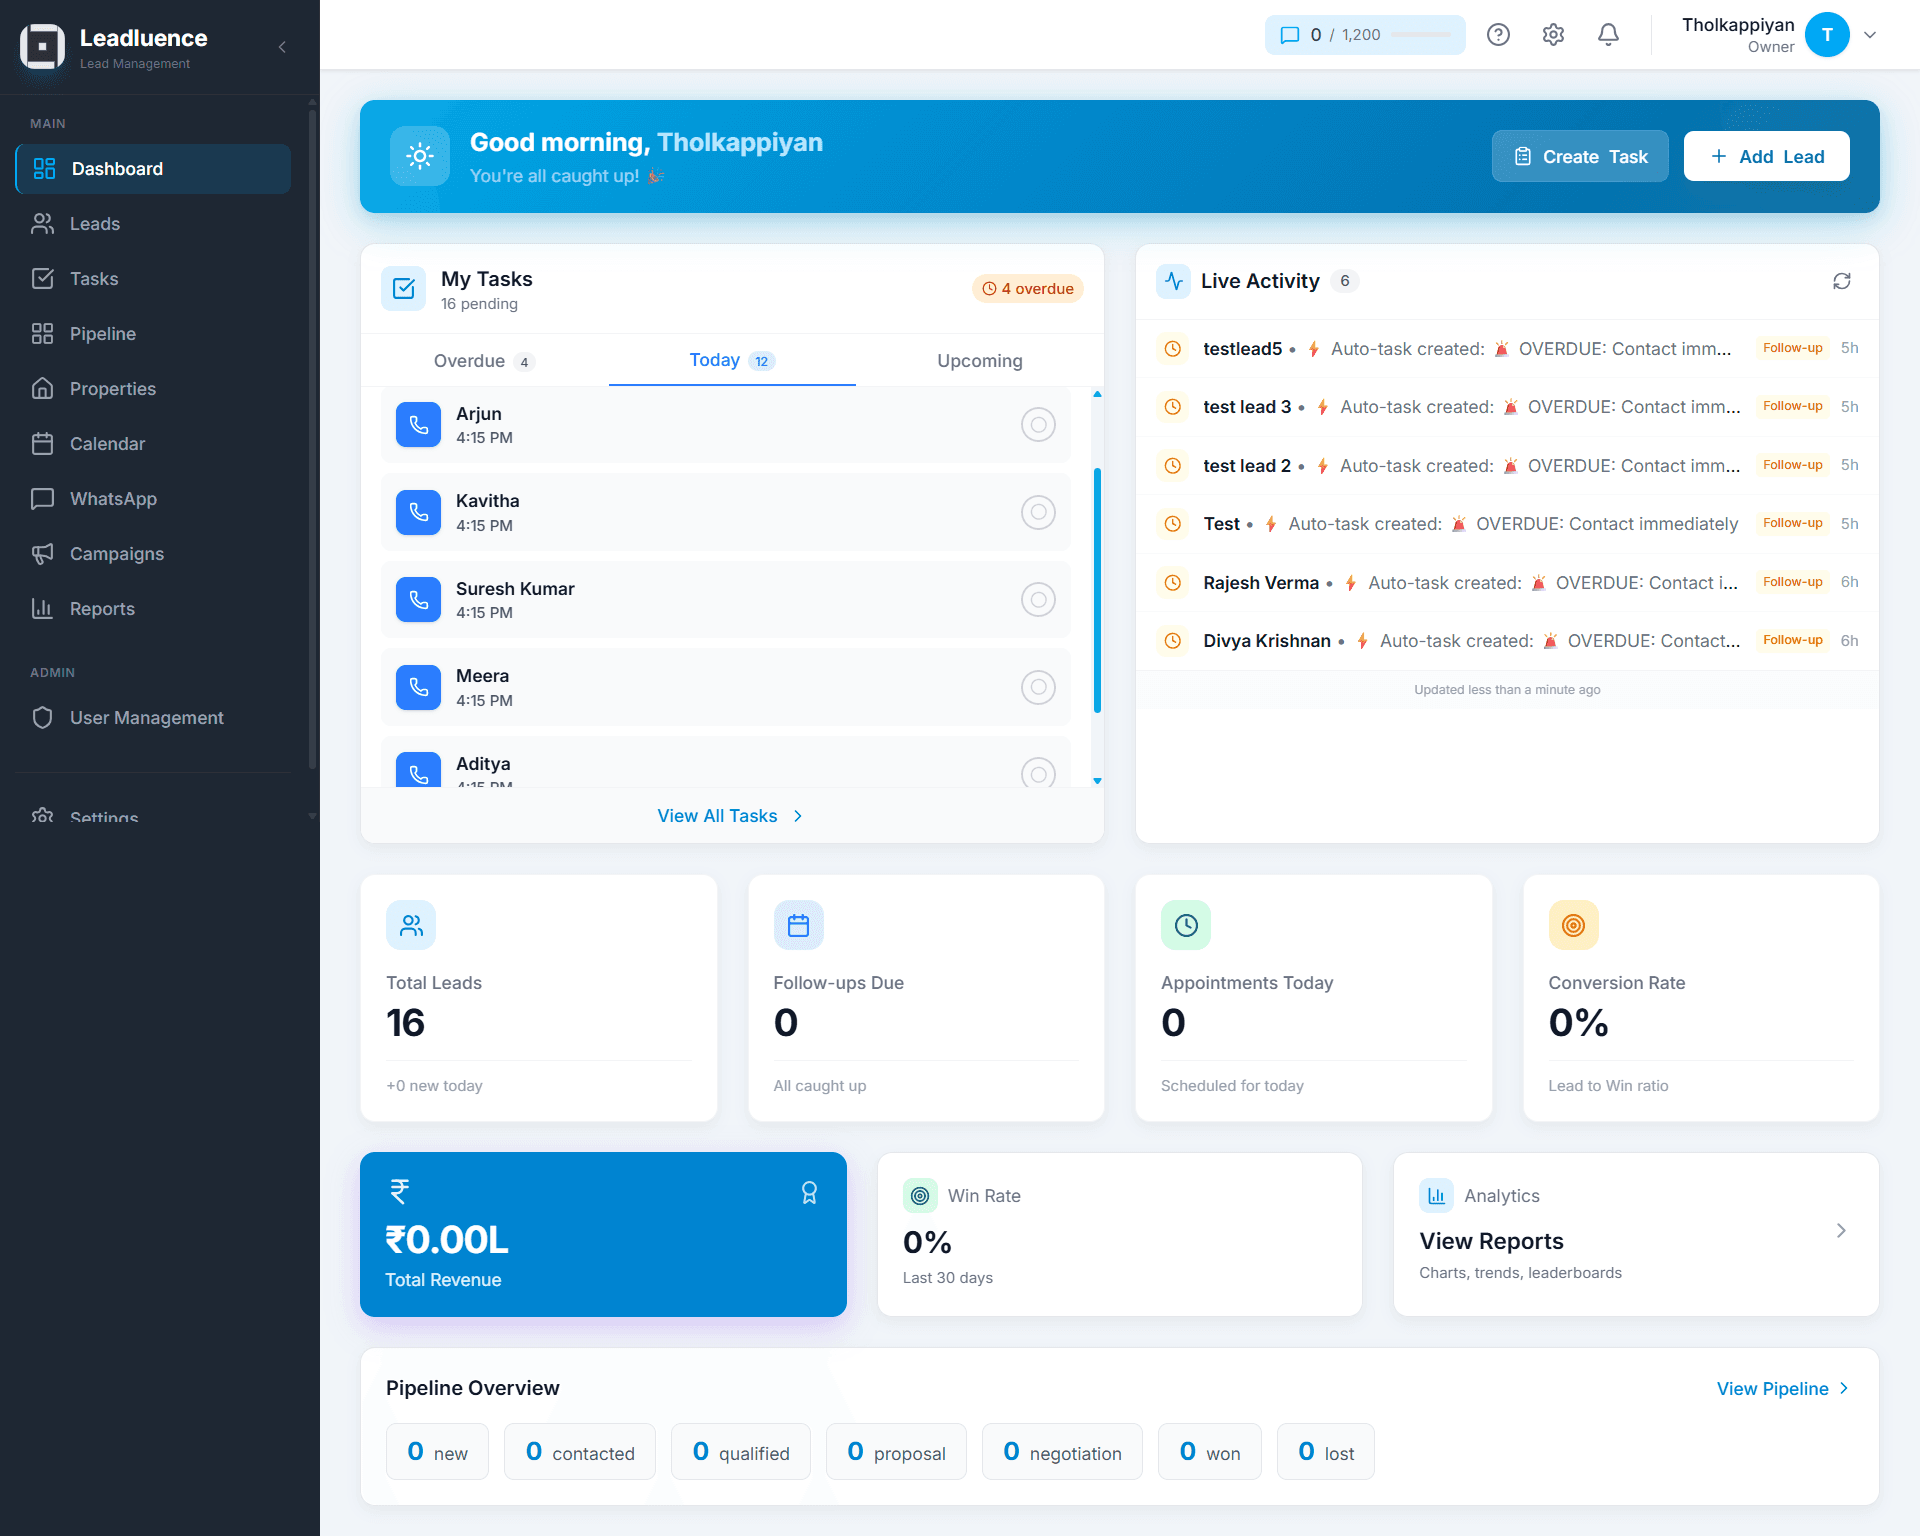
Task: Expand the Settings item in the sidebar
Action: tap(104, 817)
